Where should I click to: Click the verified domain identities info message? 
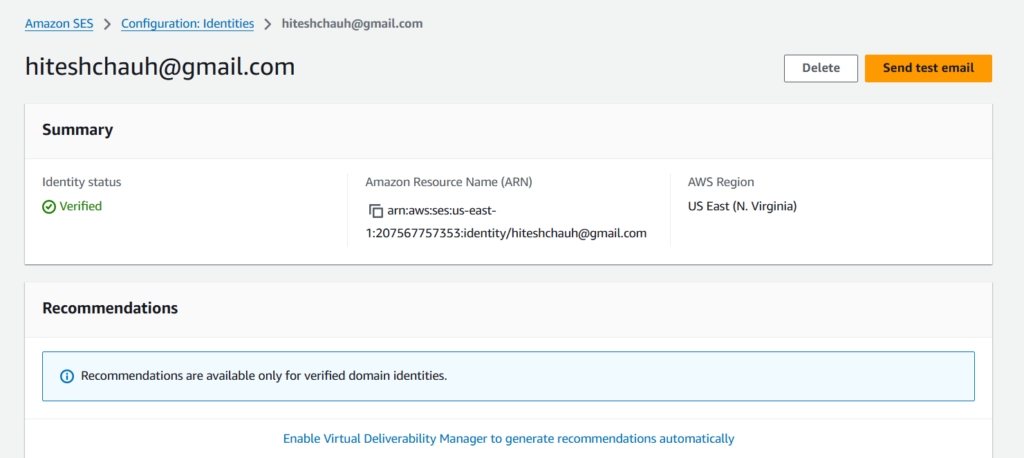click(263, 376)
